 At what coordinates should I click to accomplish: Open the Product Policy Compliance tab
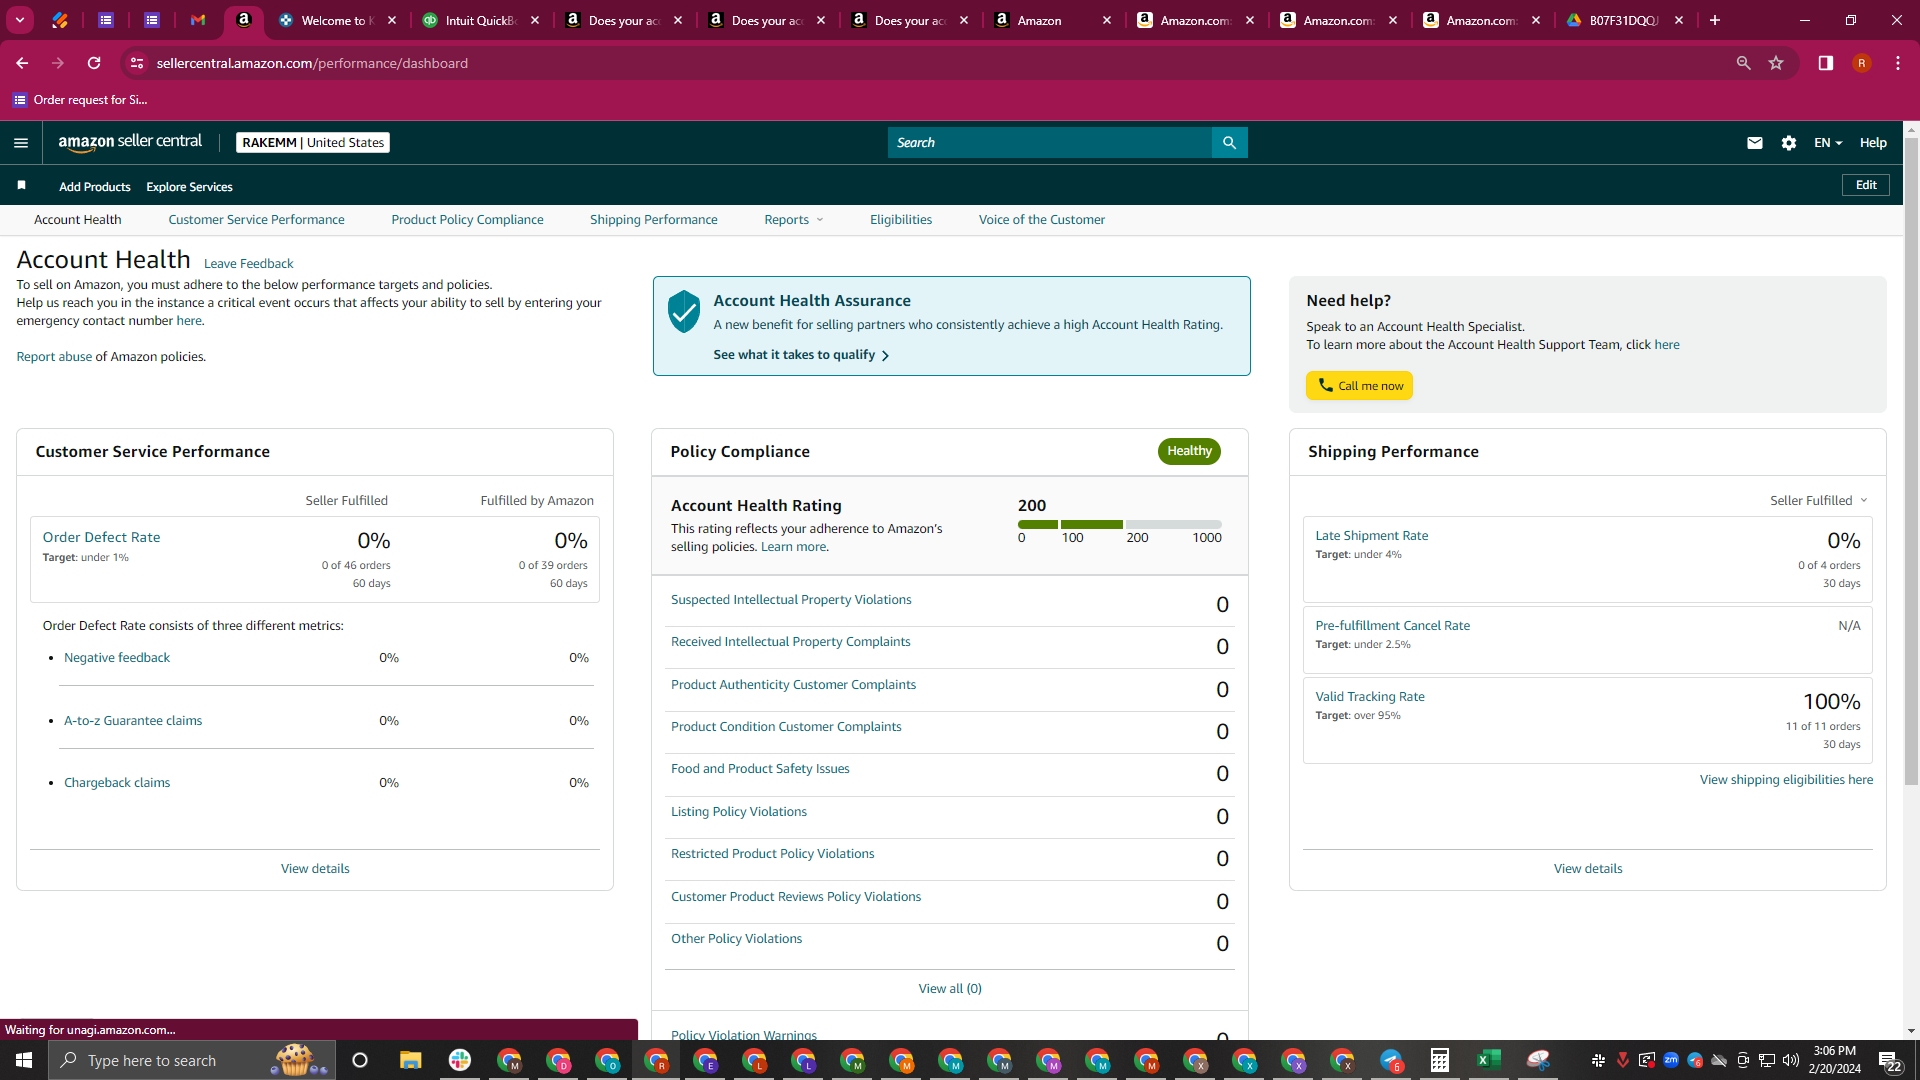pos(467,220)
